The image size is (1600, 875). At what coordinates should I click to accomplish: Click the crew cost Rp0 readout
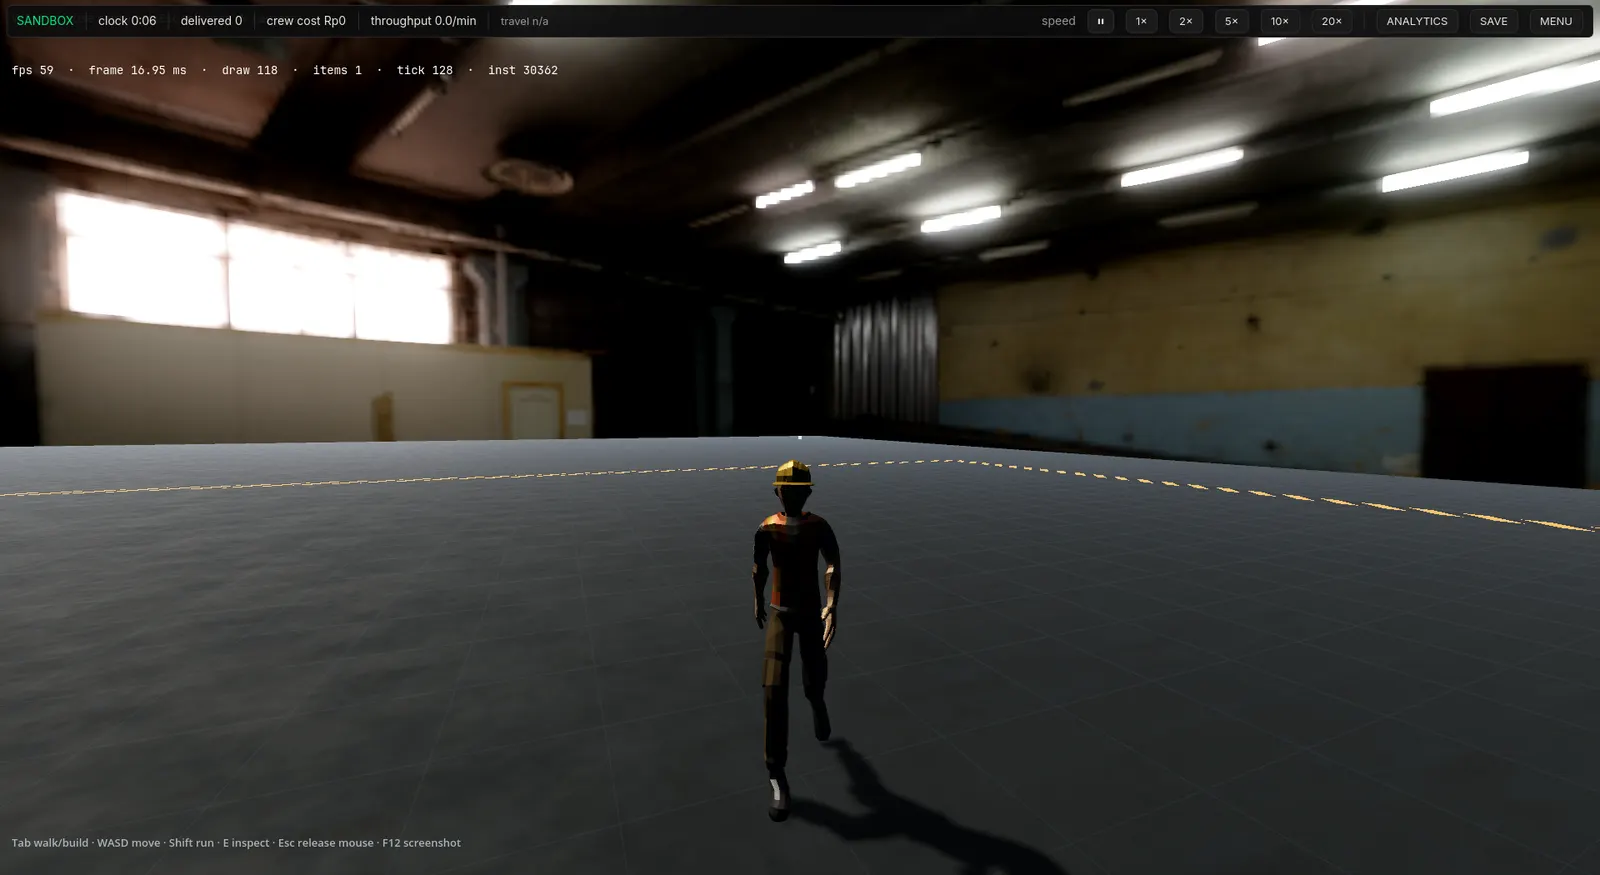coord(306,21)
